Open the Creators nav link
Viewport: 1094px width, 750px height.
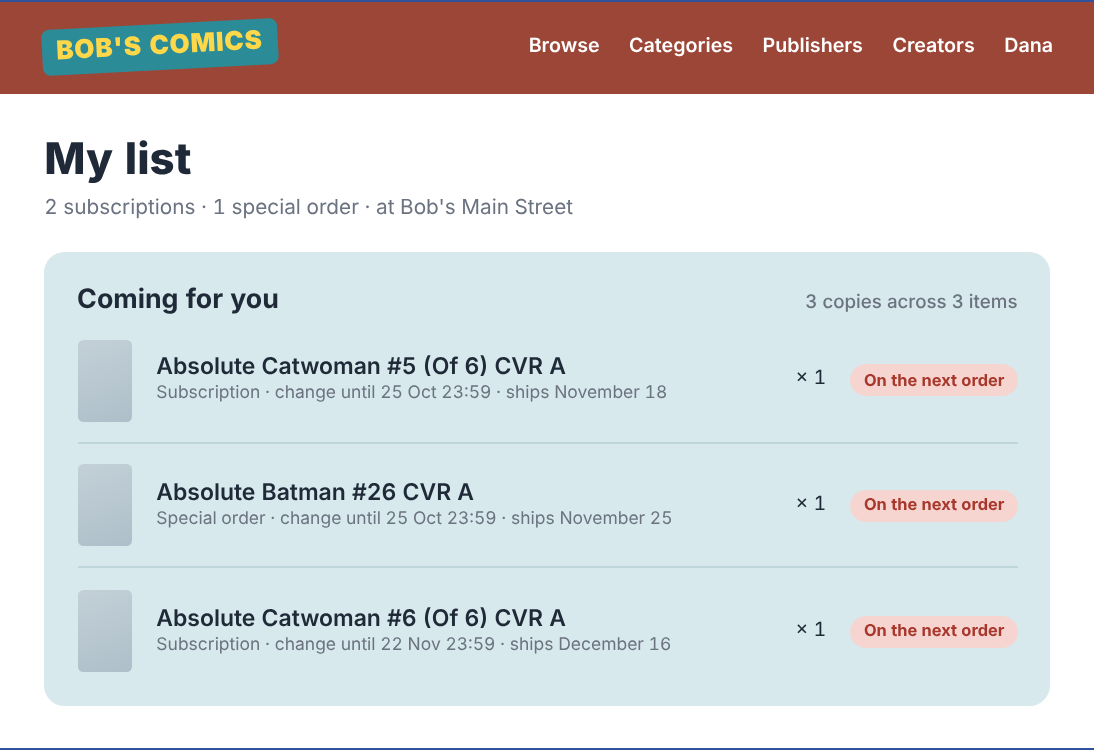(x=933, y=45)
